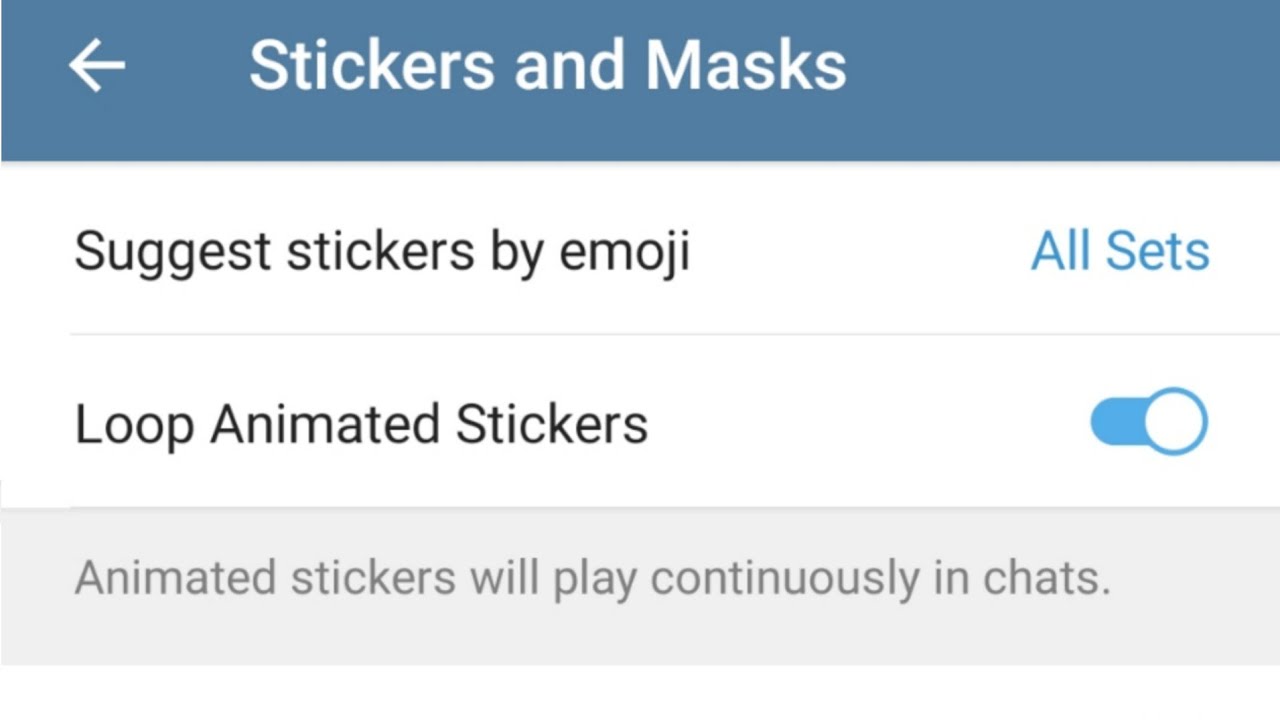Click the word Stickers in the header title
1280x720 pixels.
371,66
